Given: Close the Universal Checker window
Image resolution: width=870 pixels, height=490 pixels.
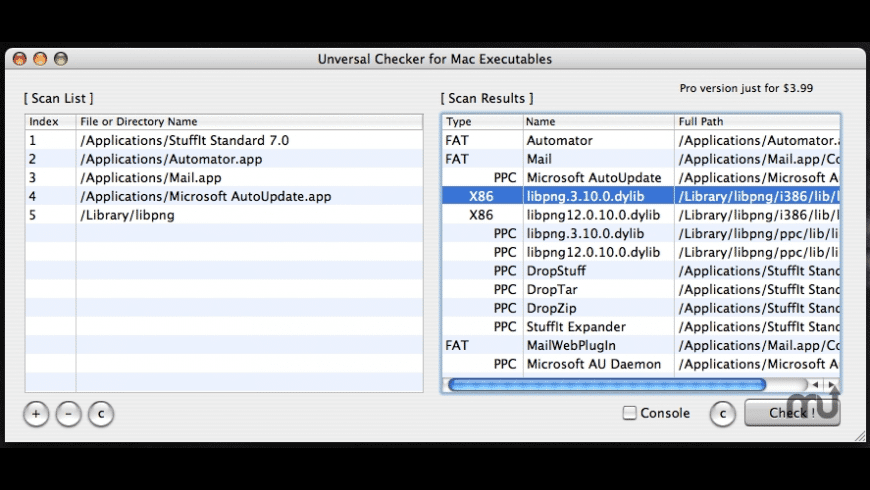Looking at the screenshot, I should (x=19, y=59).
